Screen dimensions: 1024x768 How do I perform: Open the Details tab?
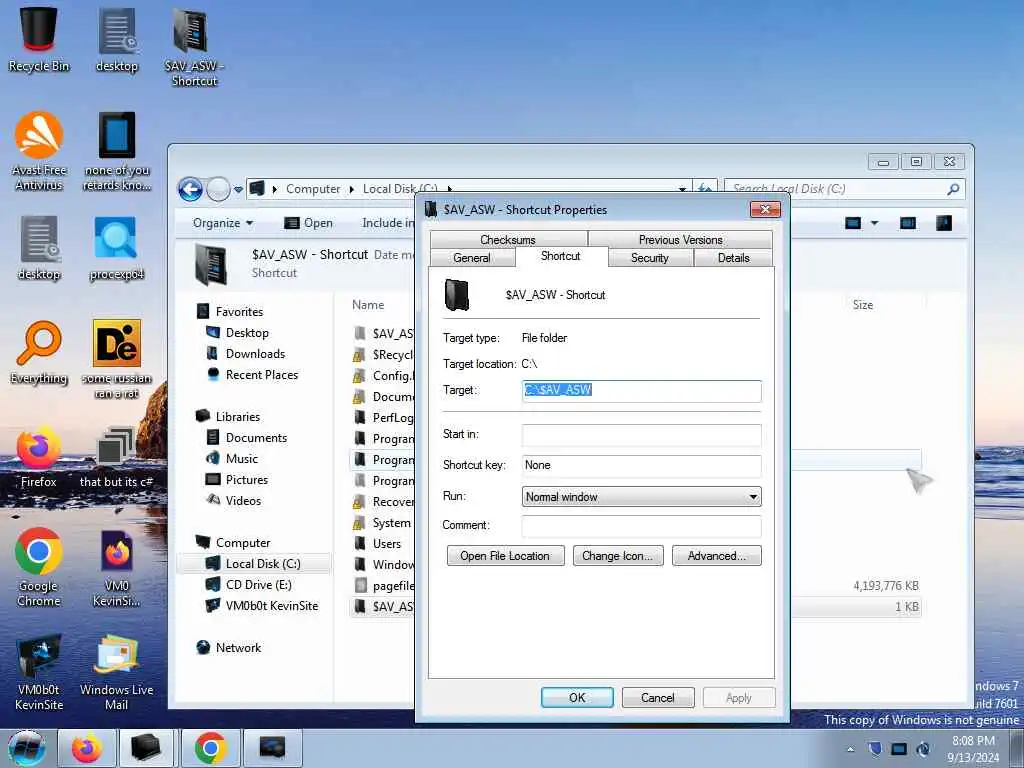(x=733, y=258)
